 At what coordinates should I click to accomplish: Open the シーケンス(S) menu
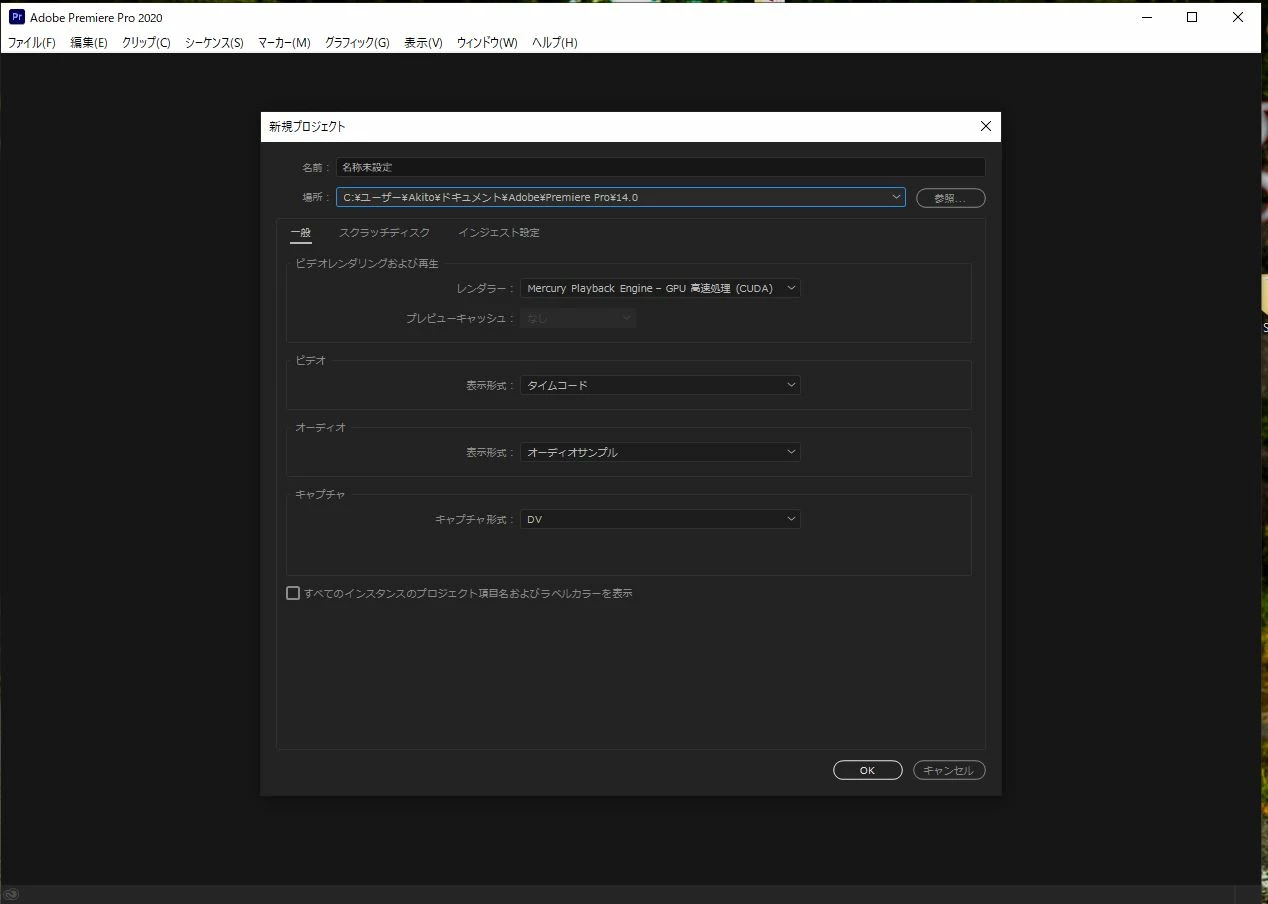tap(214, 43)
